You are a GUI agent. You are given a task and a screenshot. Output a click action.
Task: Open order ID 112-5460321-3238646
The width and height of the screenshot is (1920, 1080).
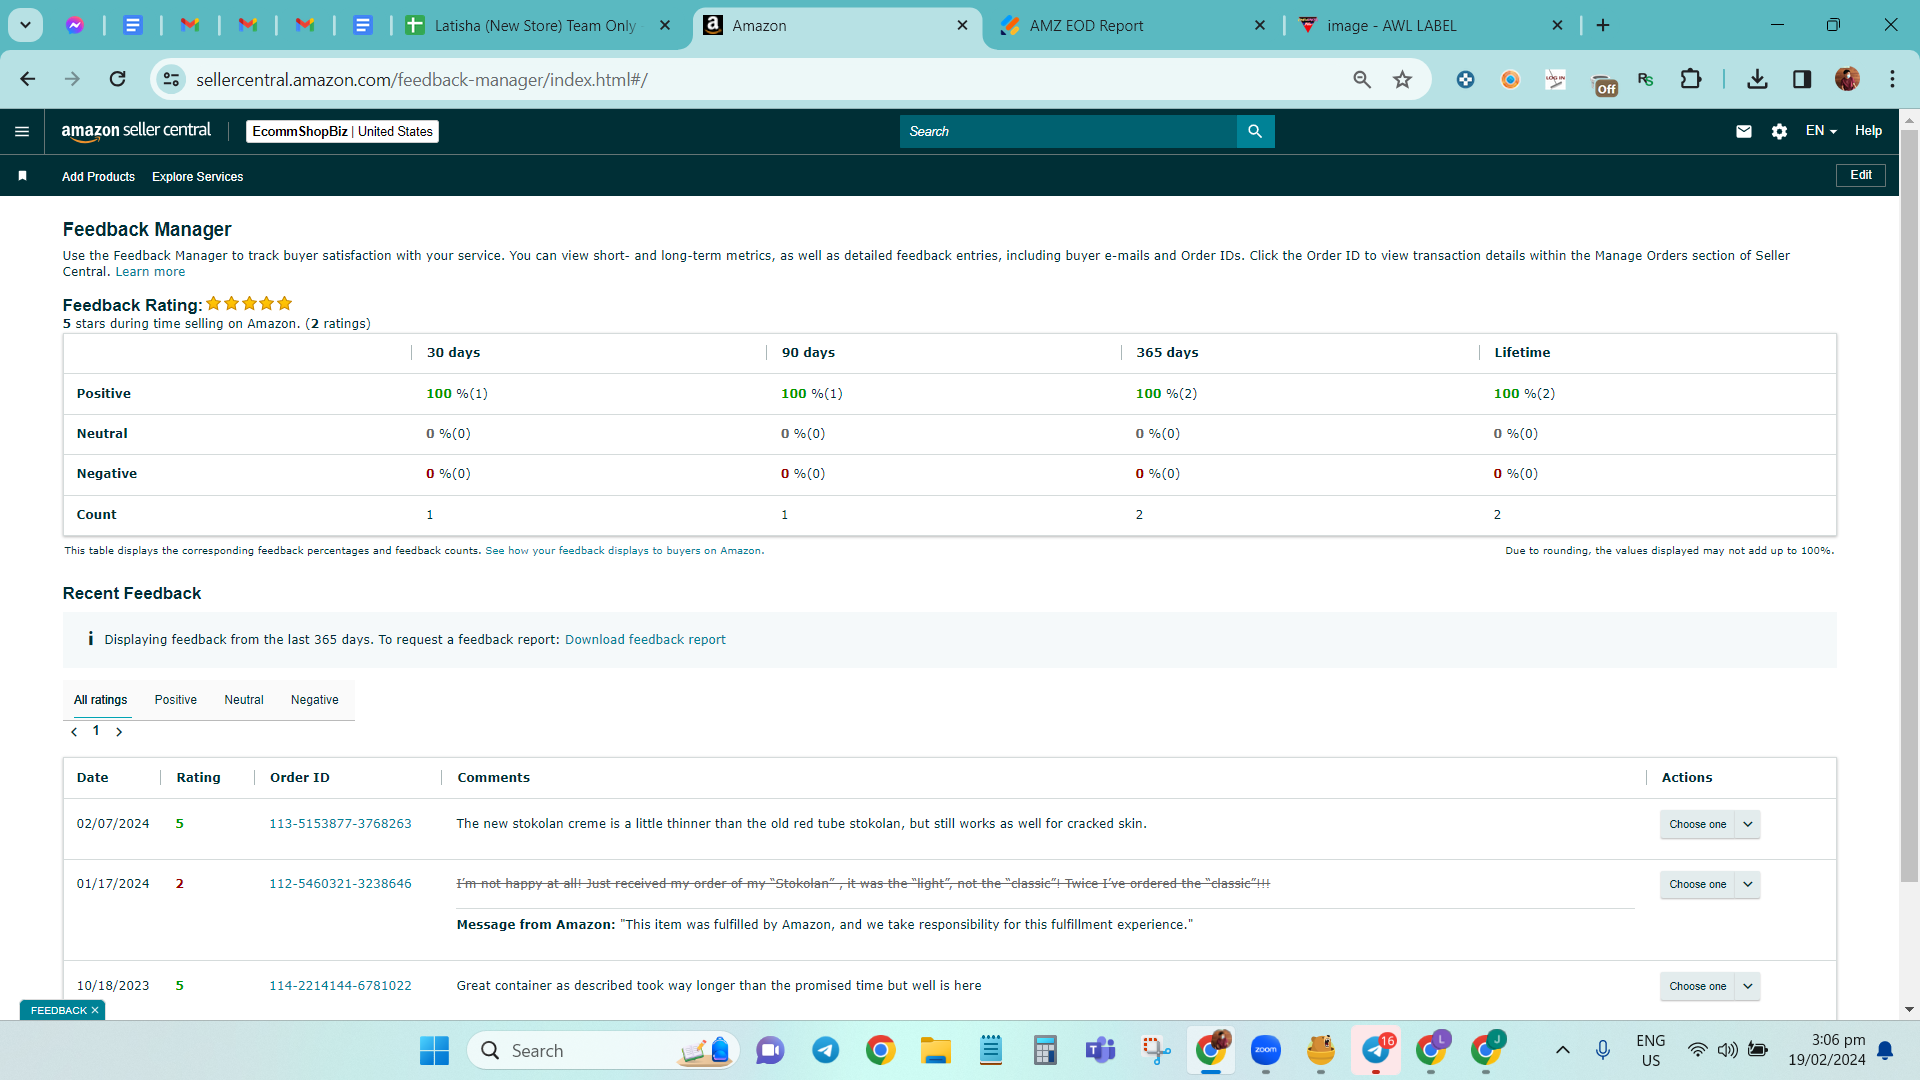point(340,884)
